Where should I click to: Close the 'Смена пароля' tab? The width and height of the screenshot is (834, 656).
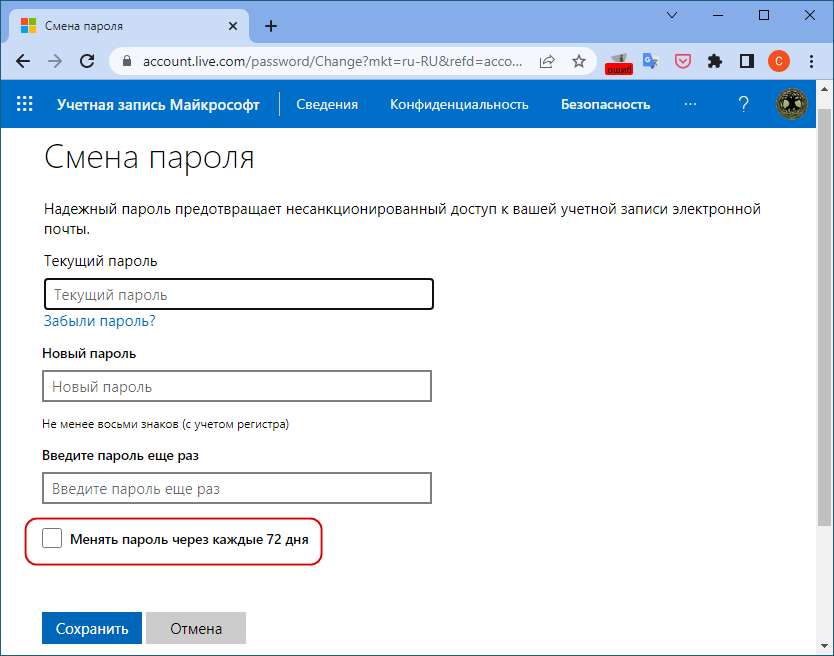pyautogui.click(x=232, y=26)
